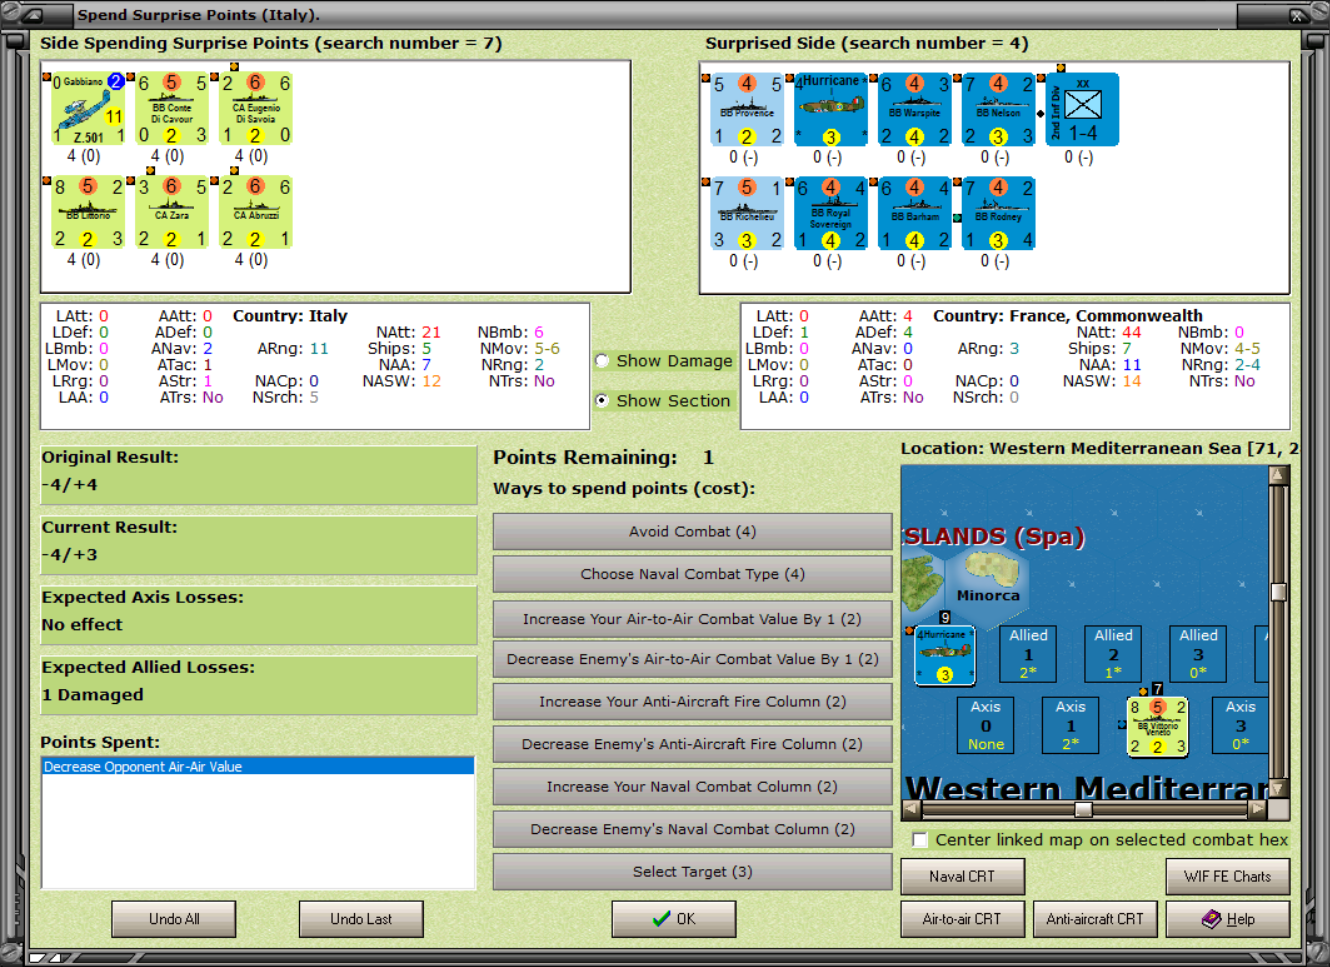Click the Allied 1 sea box
Screen dimensions: 1330x967
(1028, 654)
